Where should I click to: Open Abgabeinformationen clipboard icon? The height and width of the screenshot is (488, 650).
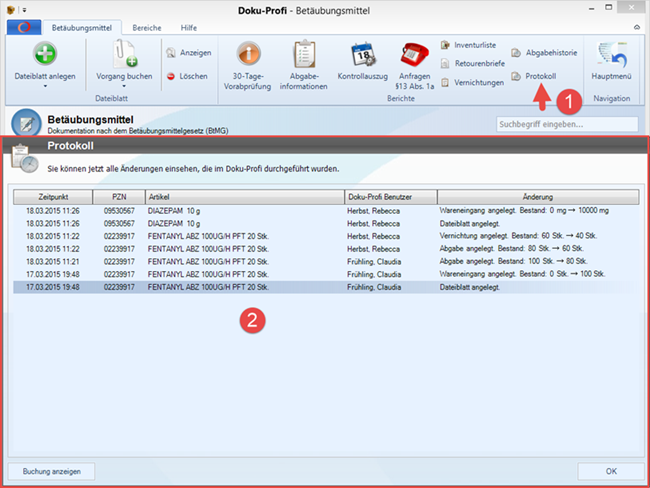[304, 54]
